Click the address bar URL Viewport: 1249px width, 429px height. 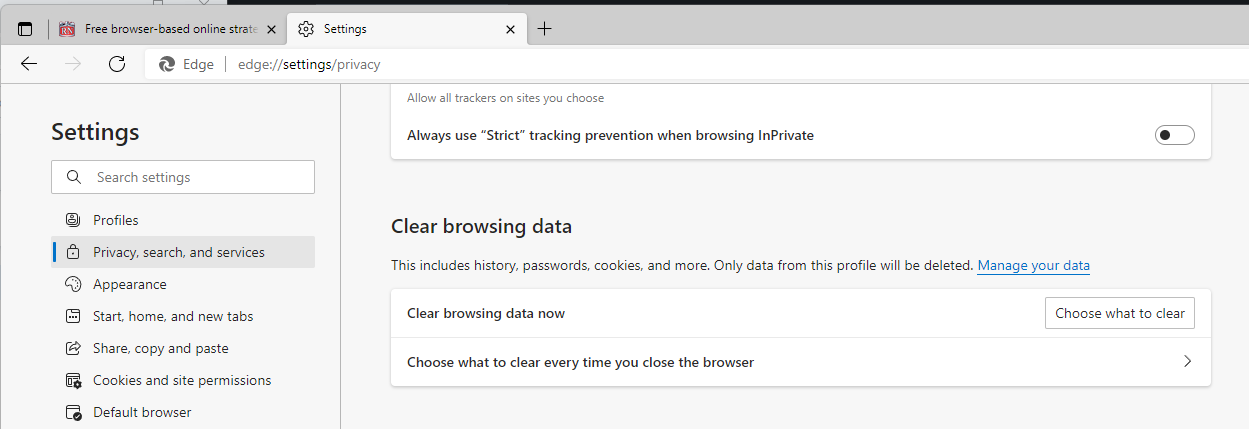[x=309, y=64]
